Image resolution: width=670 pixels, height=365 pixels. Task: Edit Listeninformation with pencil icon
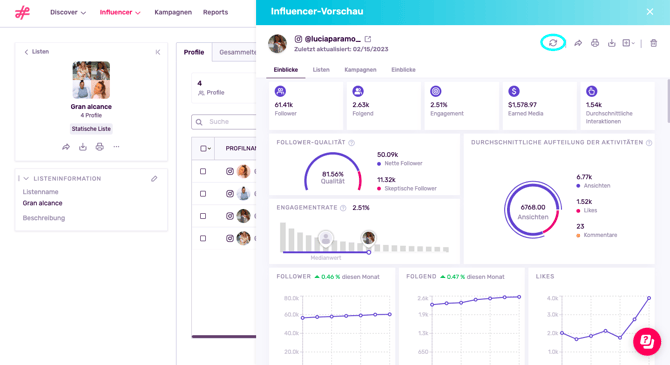154,179
